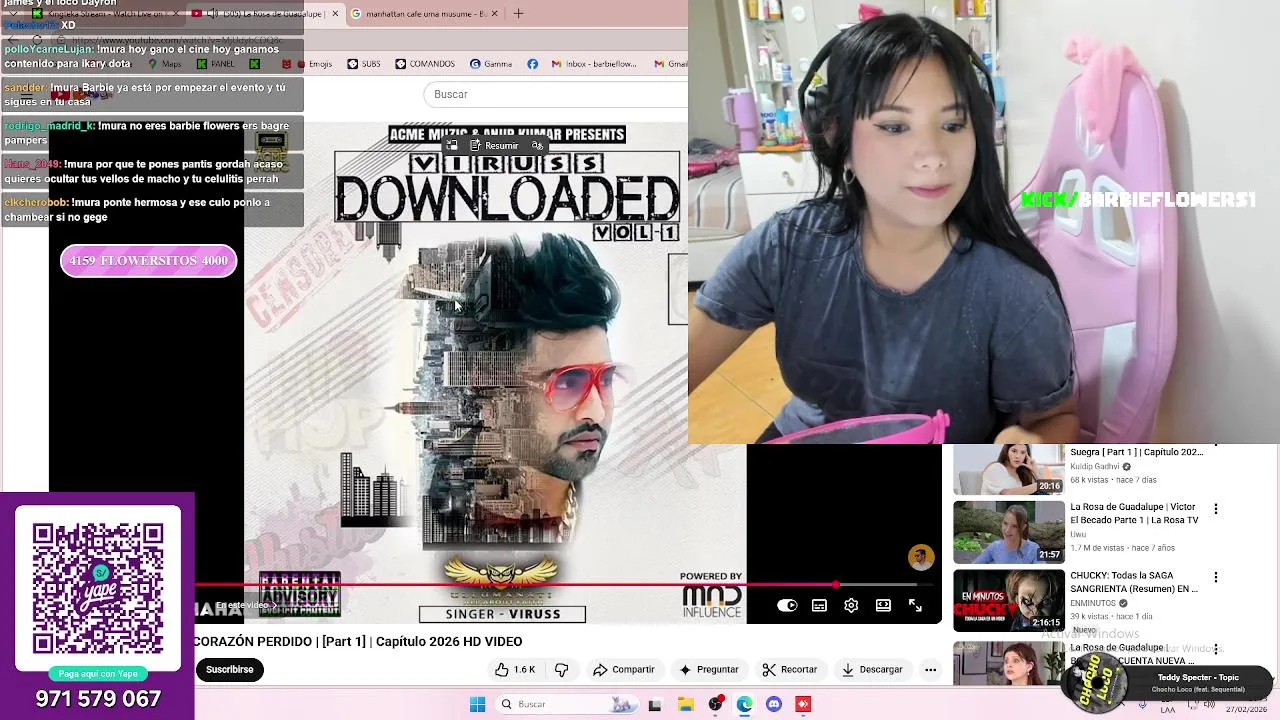Click the video progress bar scrubber
Image resolution: width=1280 pixels, height=720 pixels.
point(836,585)
